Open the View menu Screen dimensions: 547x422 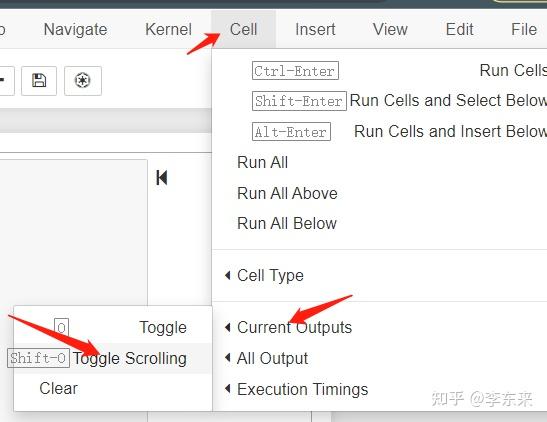coord(390,29)
